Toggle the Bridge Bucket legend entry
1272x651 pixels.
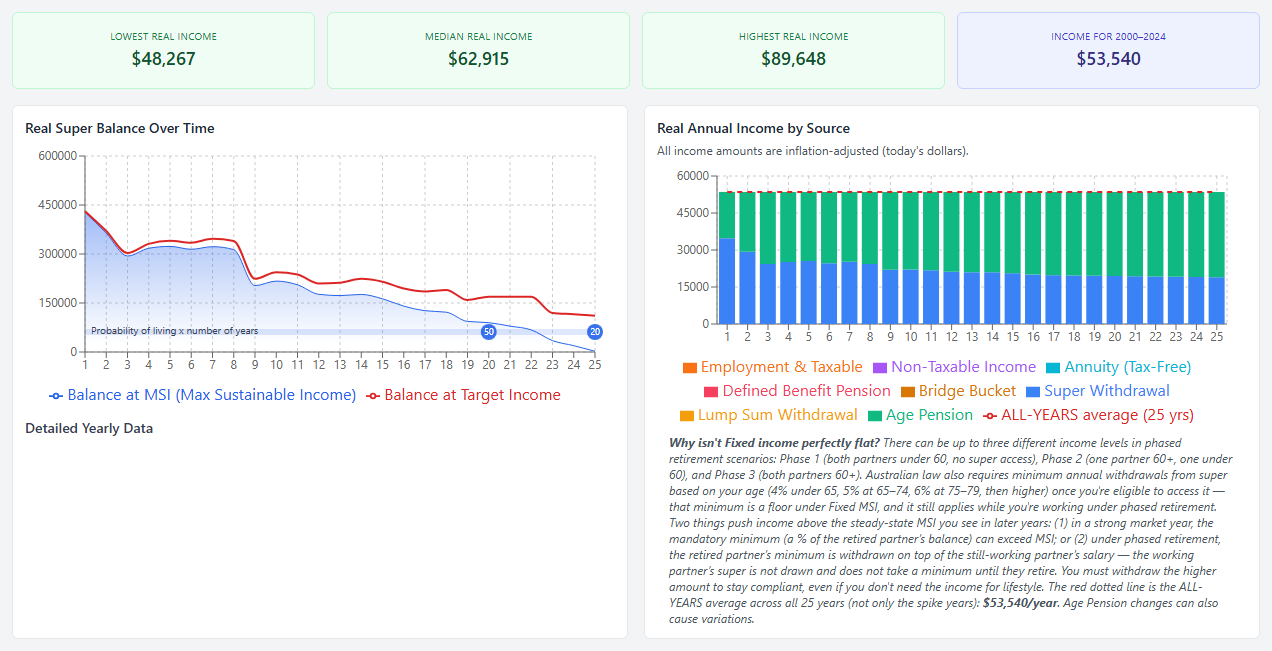[958, 391]
